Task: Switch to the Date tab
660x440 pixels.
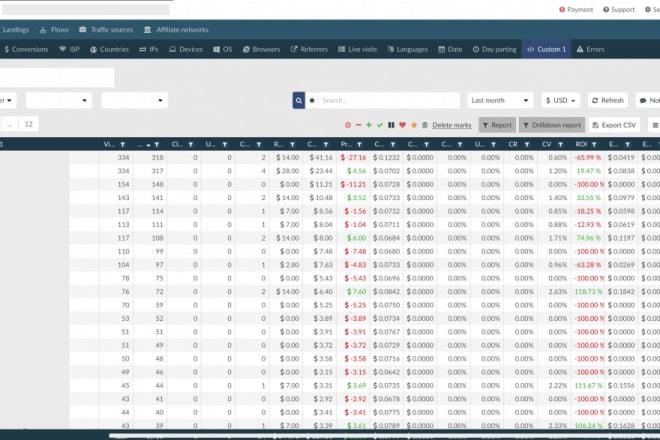Action: [x=450, y=49]
